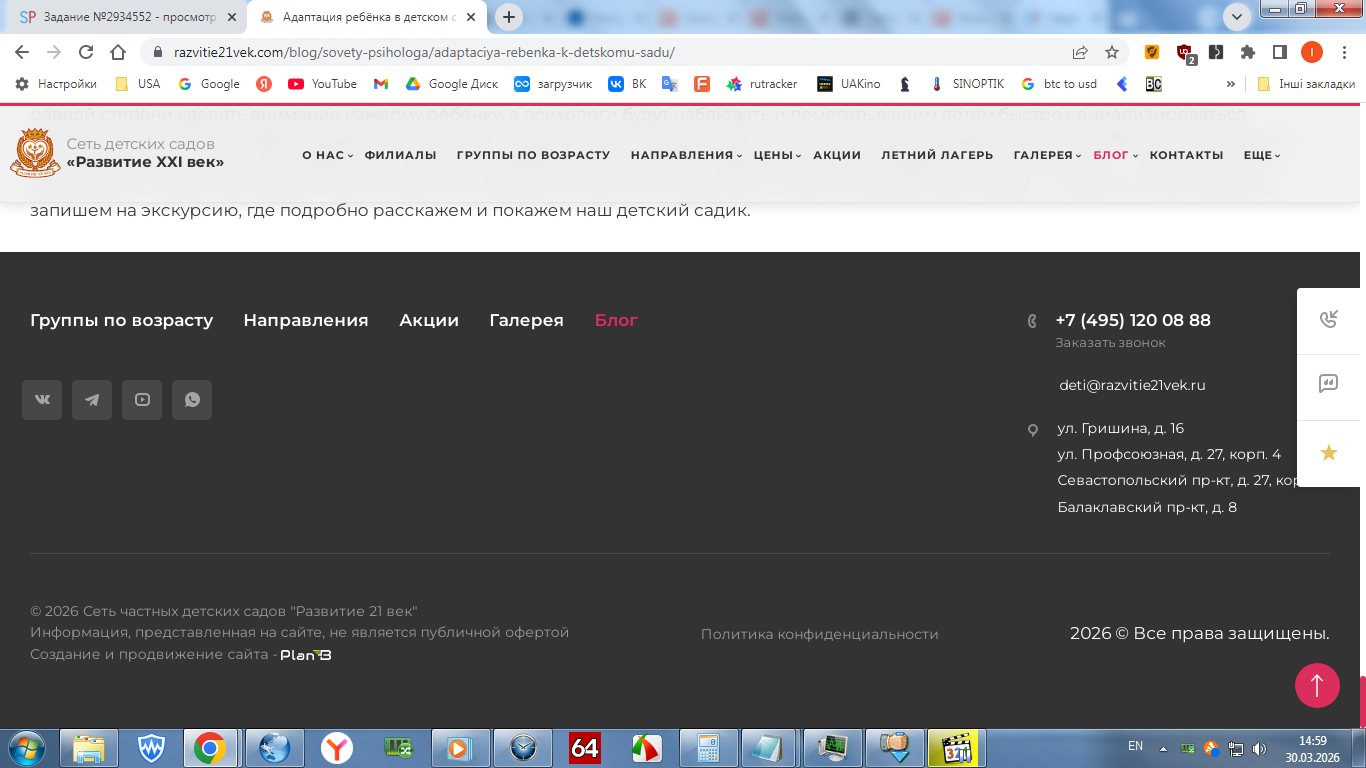Click the footer Группы по возрасту link

tap(121, 320)
